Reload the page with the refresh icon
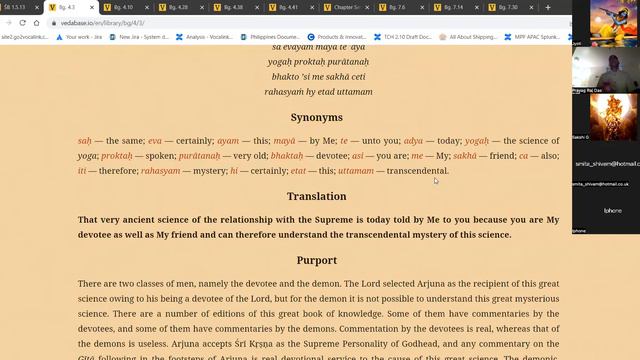Screen dimensions: 640x360 pyautogui.click(x=22, y=23)
